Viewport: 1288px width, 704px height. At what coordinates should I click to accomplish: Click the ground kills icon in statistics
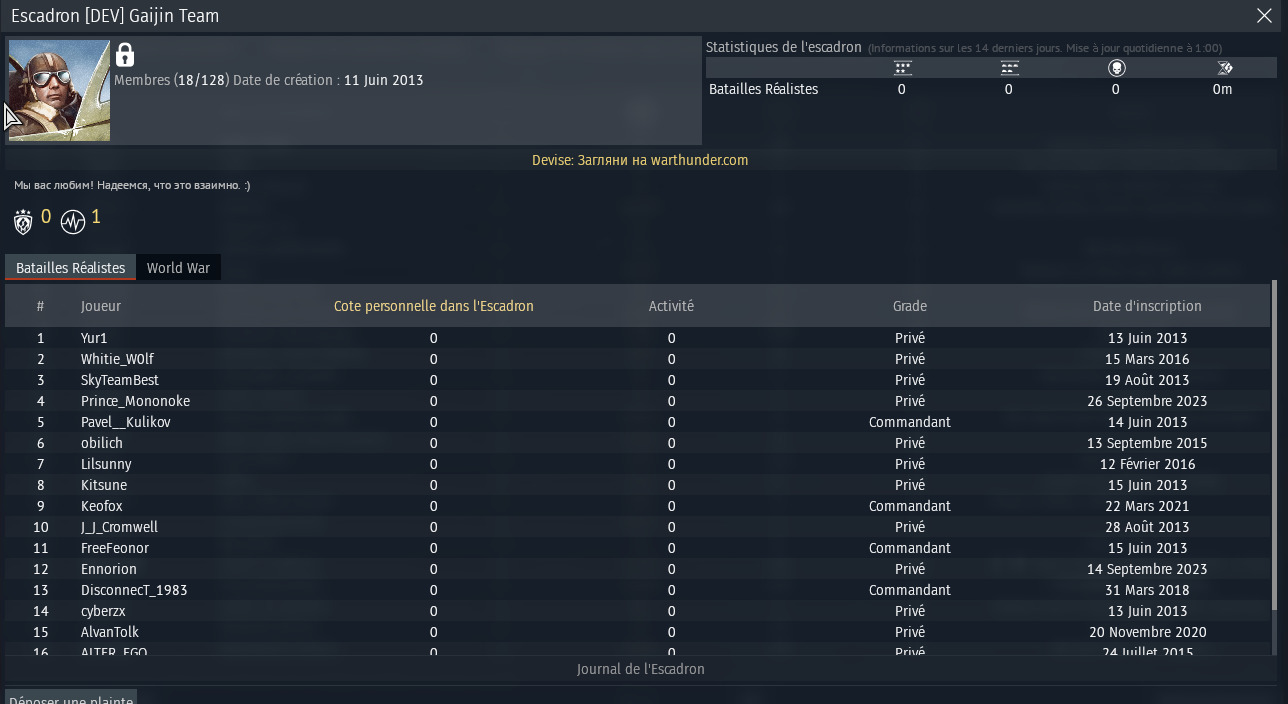[1010, 68]
